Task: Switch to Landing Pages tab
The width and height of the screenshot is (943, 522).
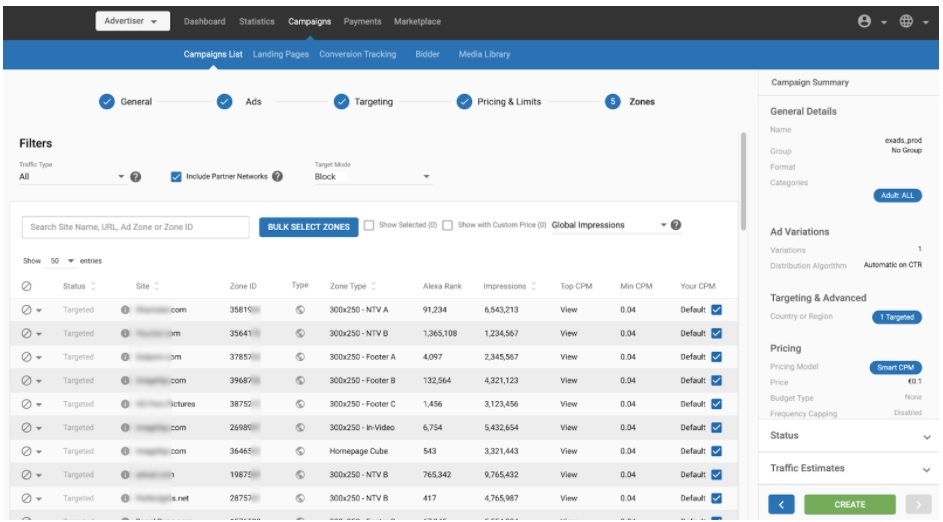Action: pyautogui.click(x=281, y=54)
